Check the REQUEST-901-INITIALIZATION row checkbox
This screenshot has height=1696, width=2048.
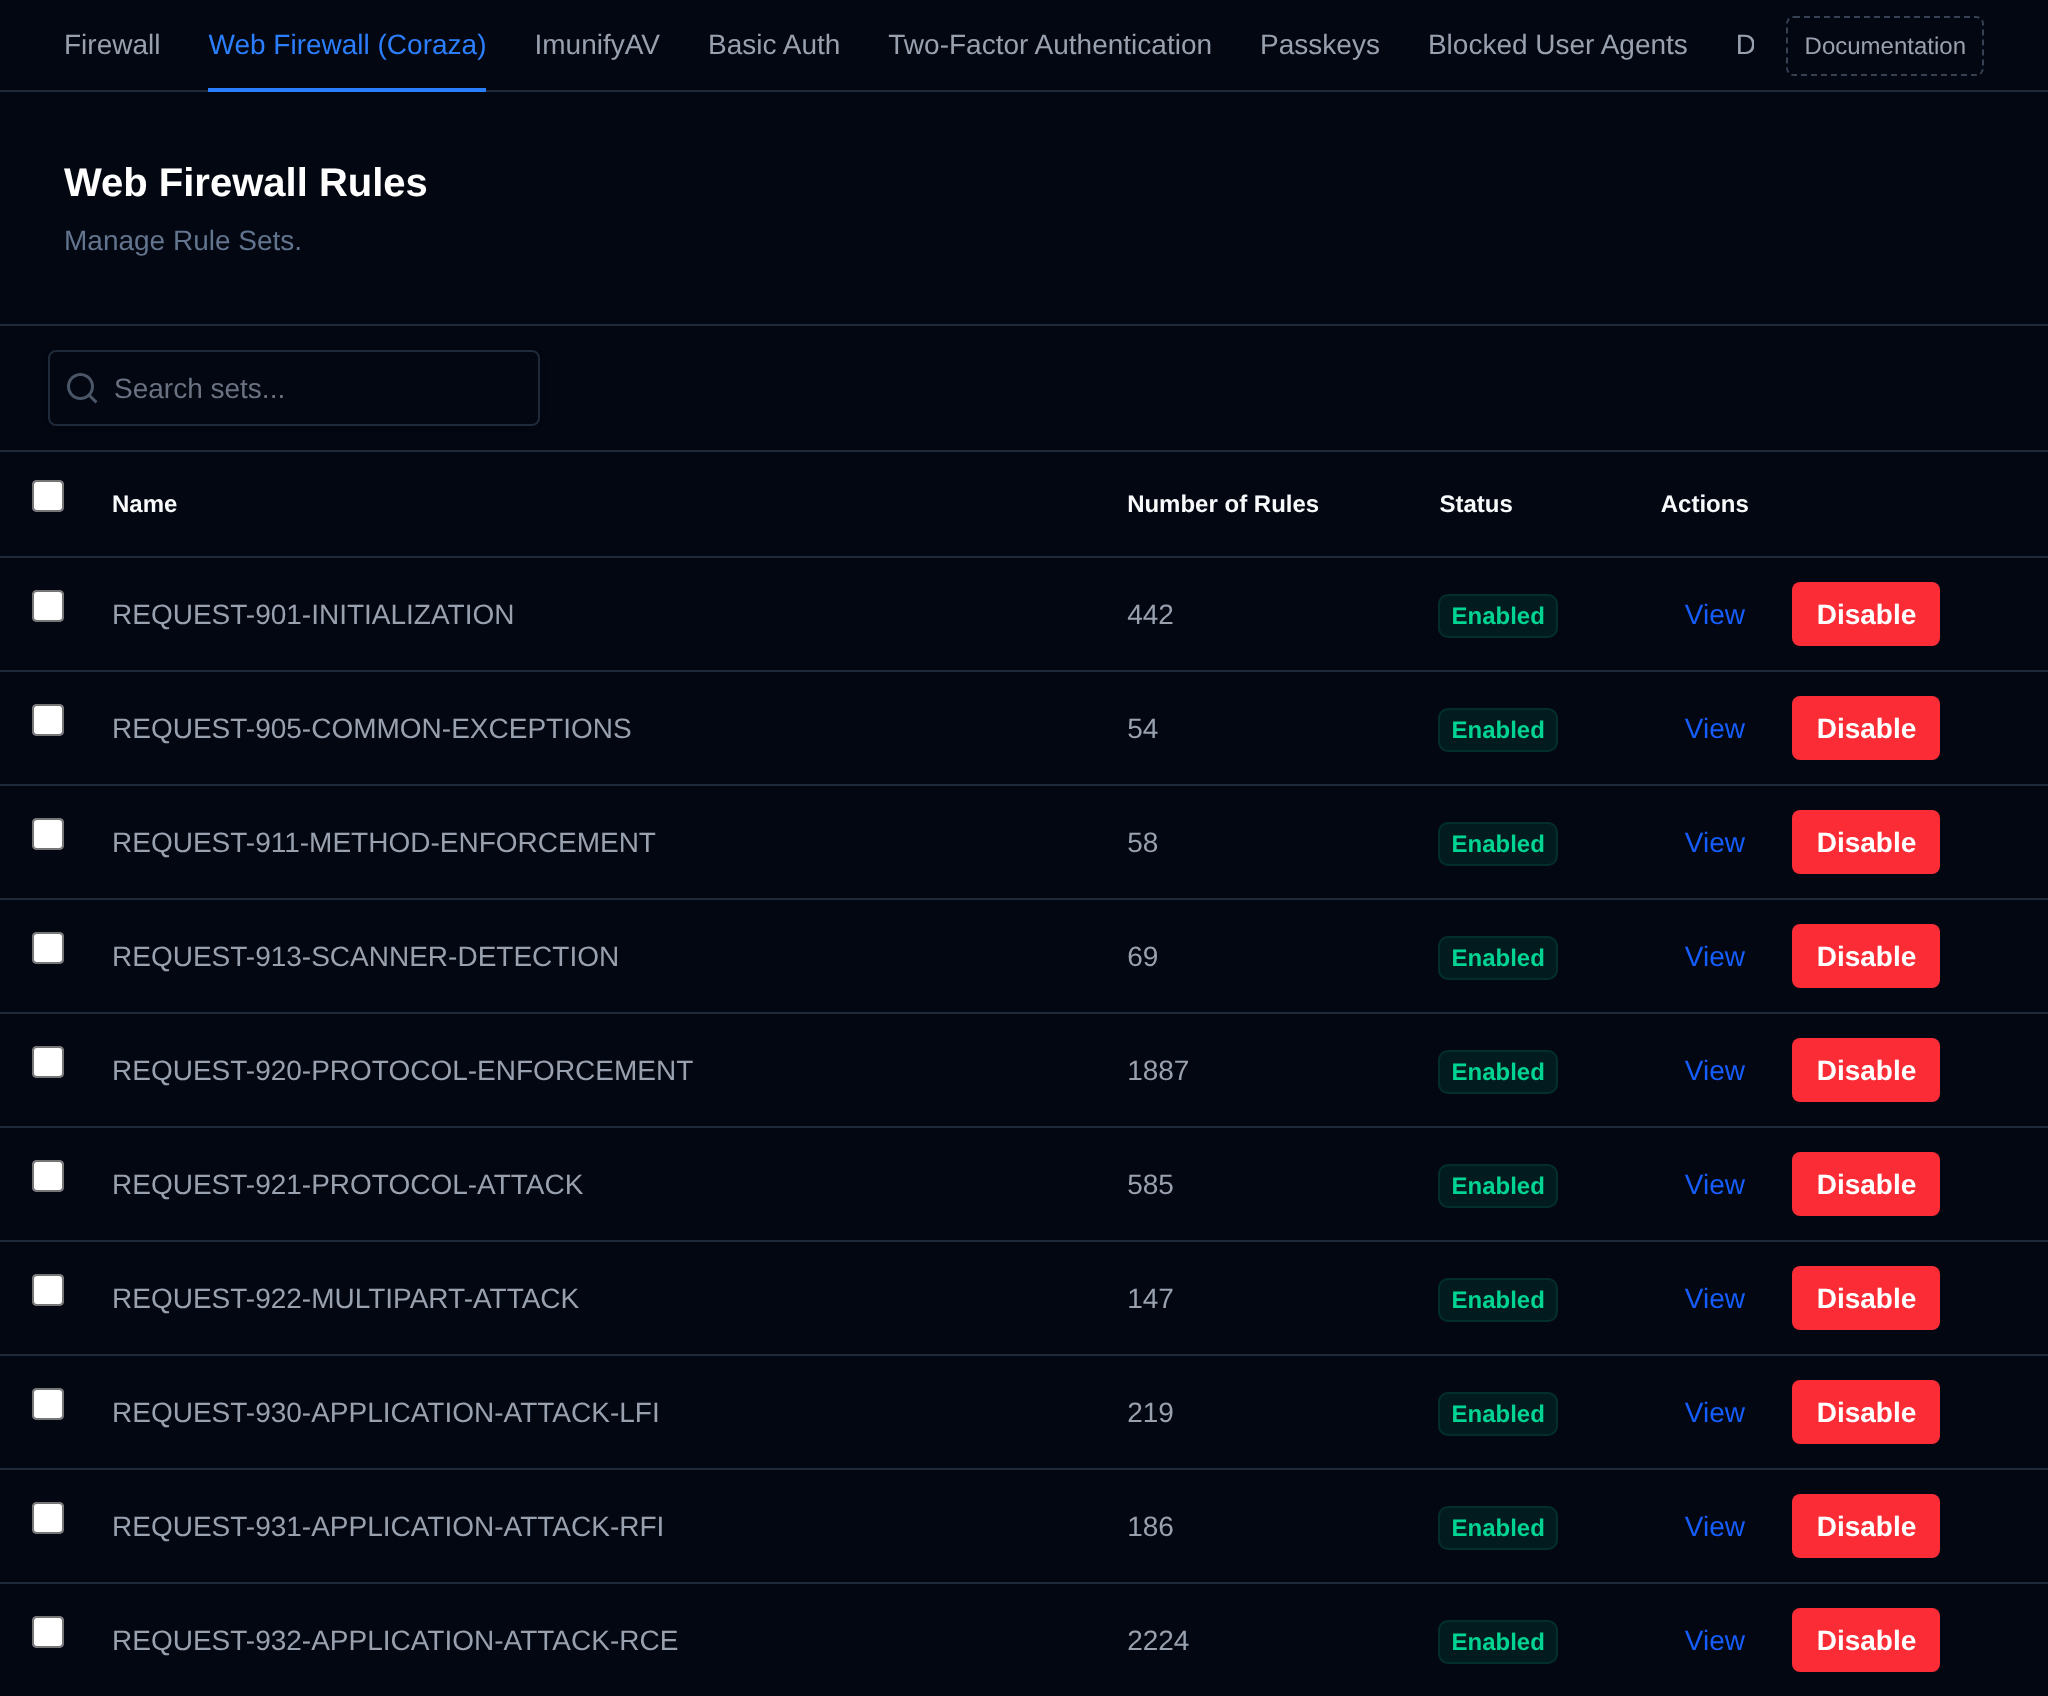tap(48, 606)
